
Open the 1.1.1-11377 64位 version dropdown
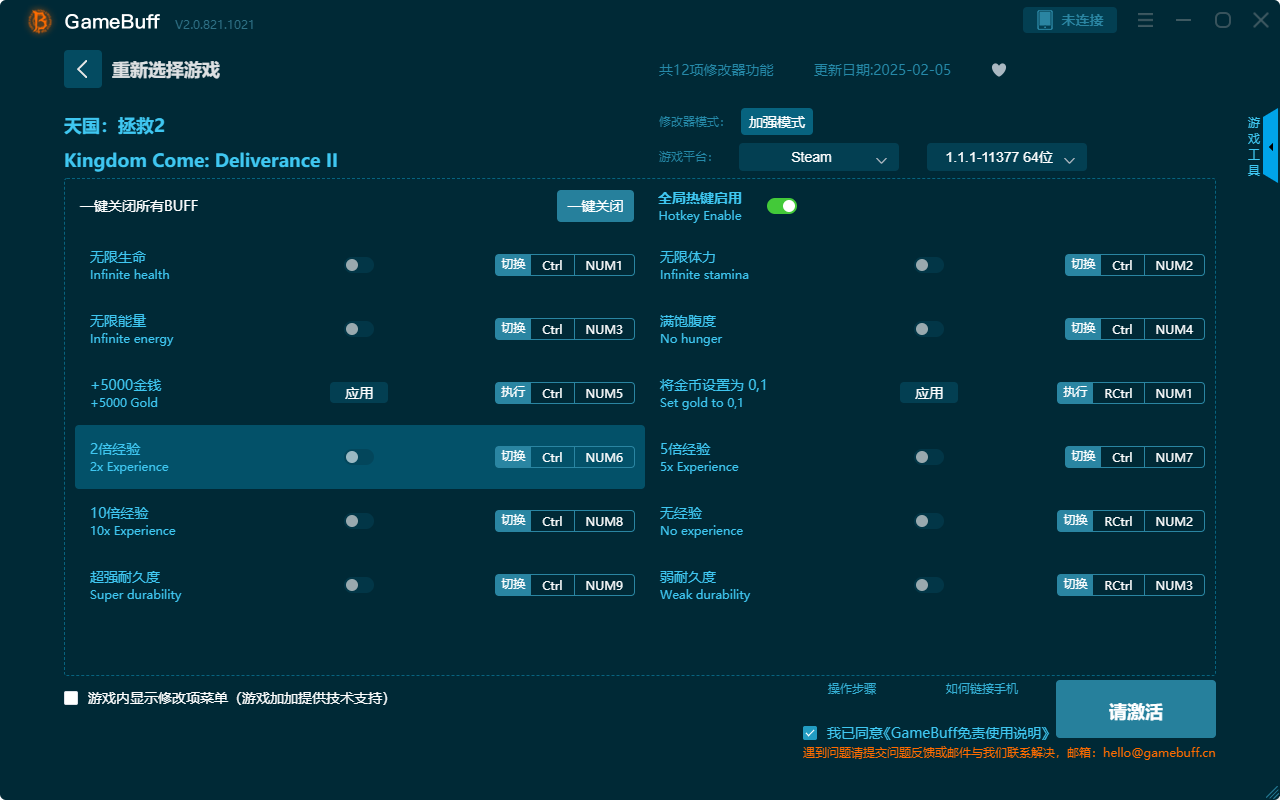coord(1006,157)
